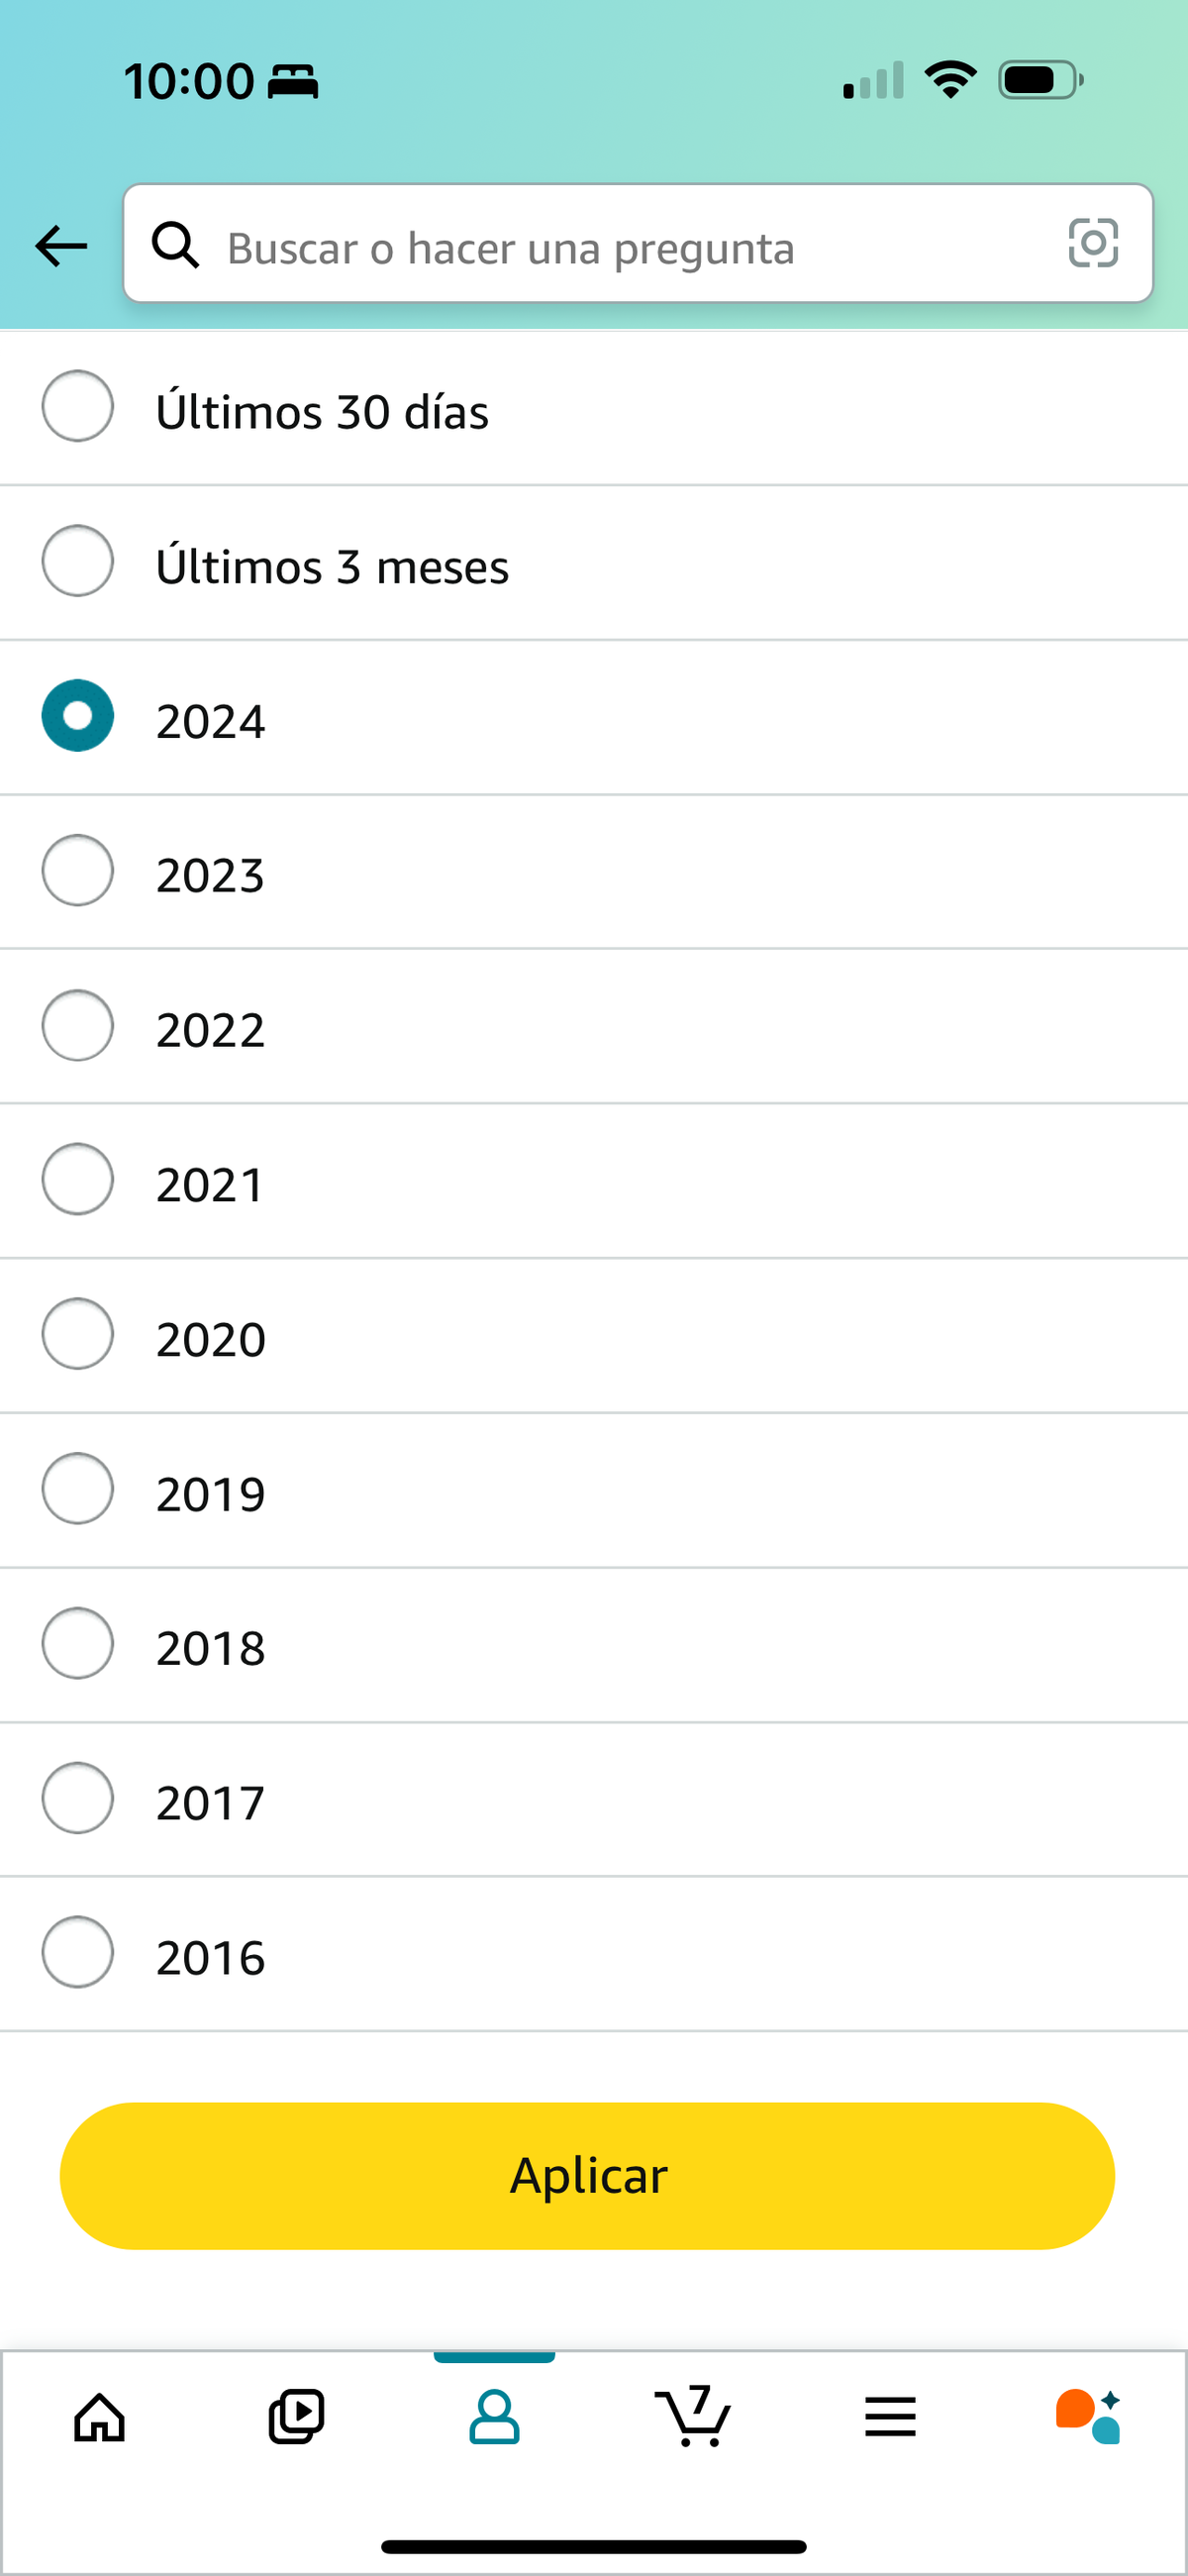Choose the 2016 radio option
Screen dimensions: 1188x2576
click(77, 1952)
